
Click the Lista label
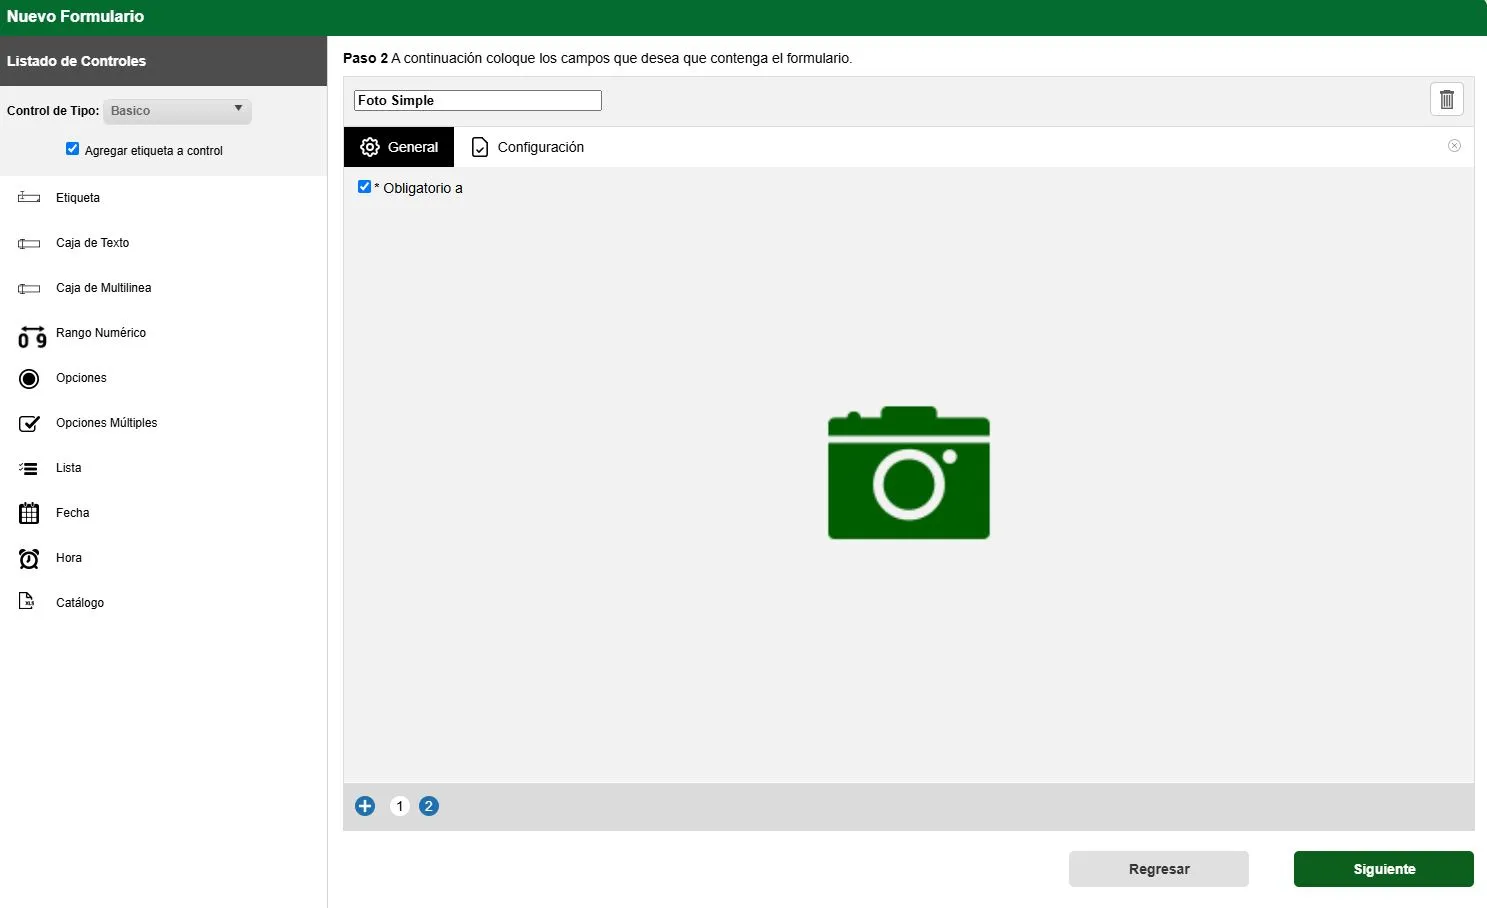(x=69, y=468)
